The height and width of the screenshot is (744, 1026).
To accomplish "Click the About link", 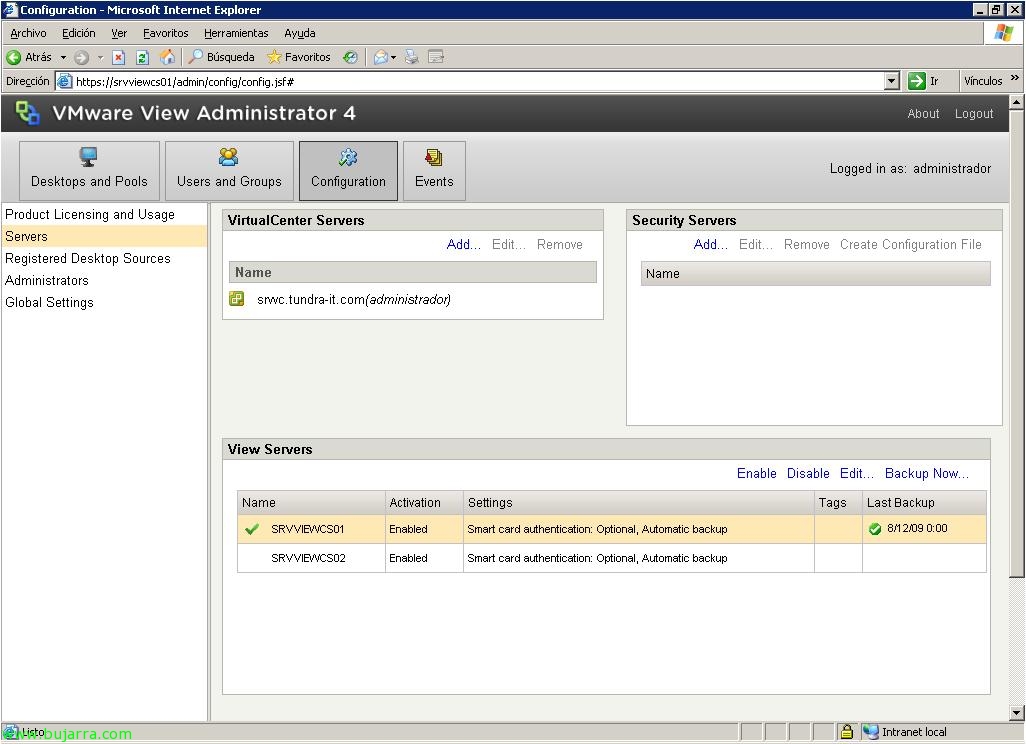I will (923, 114).
